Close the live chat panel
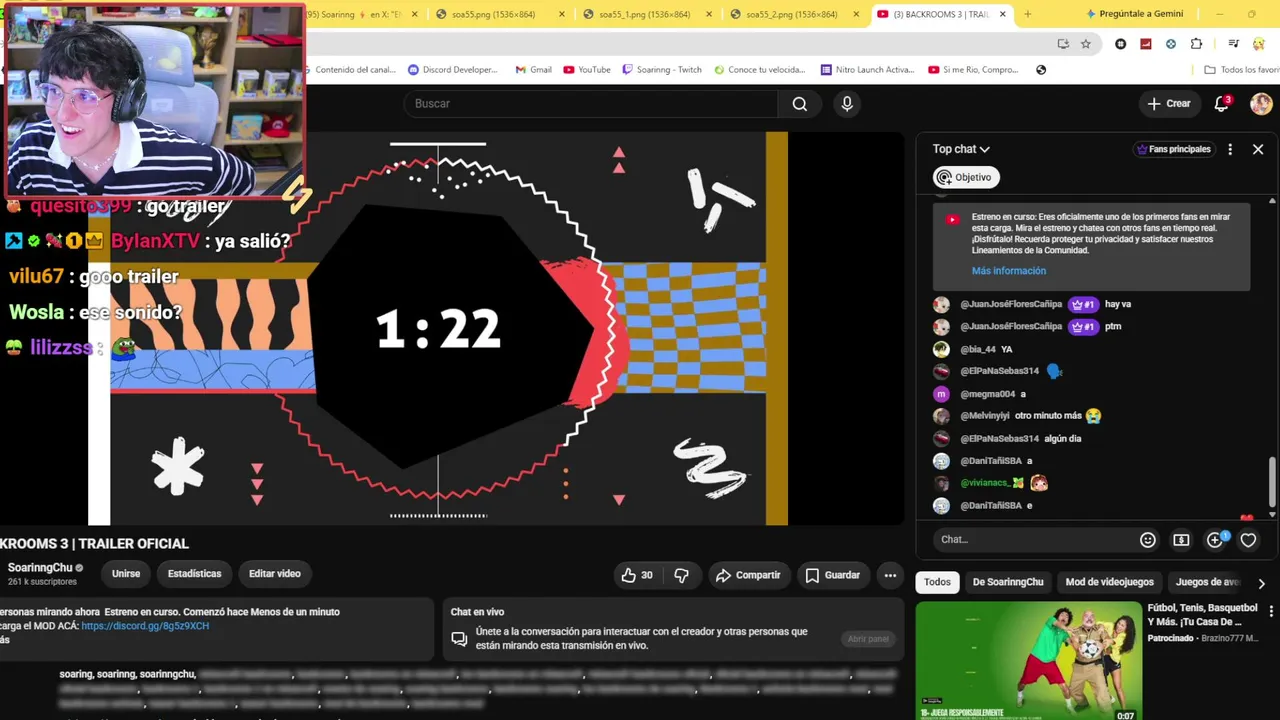 [x=1258, y=149]
